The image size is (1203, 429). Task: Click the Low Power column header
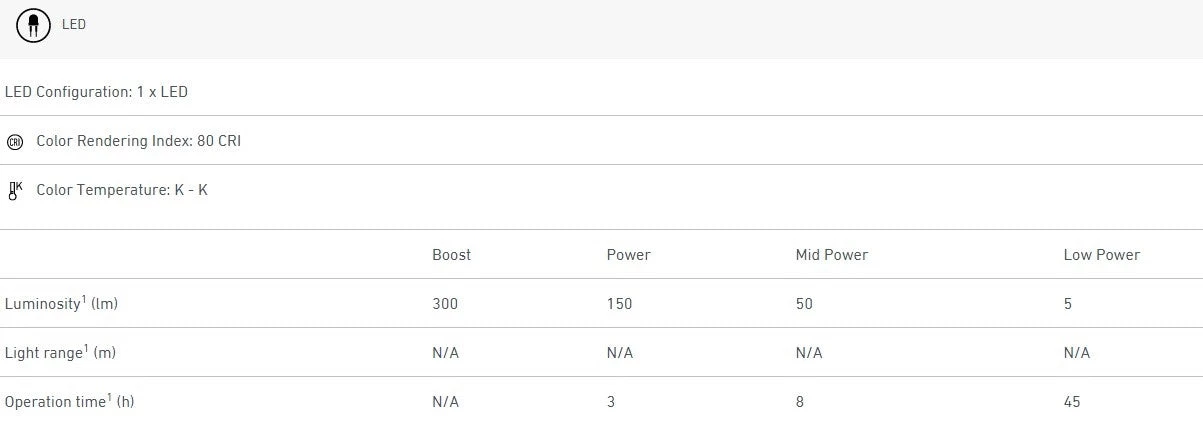[1101, 255]
